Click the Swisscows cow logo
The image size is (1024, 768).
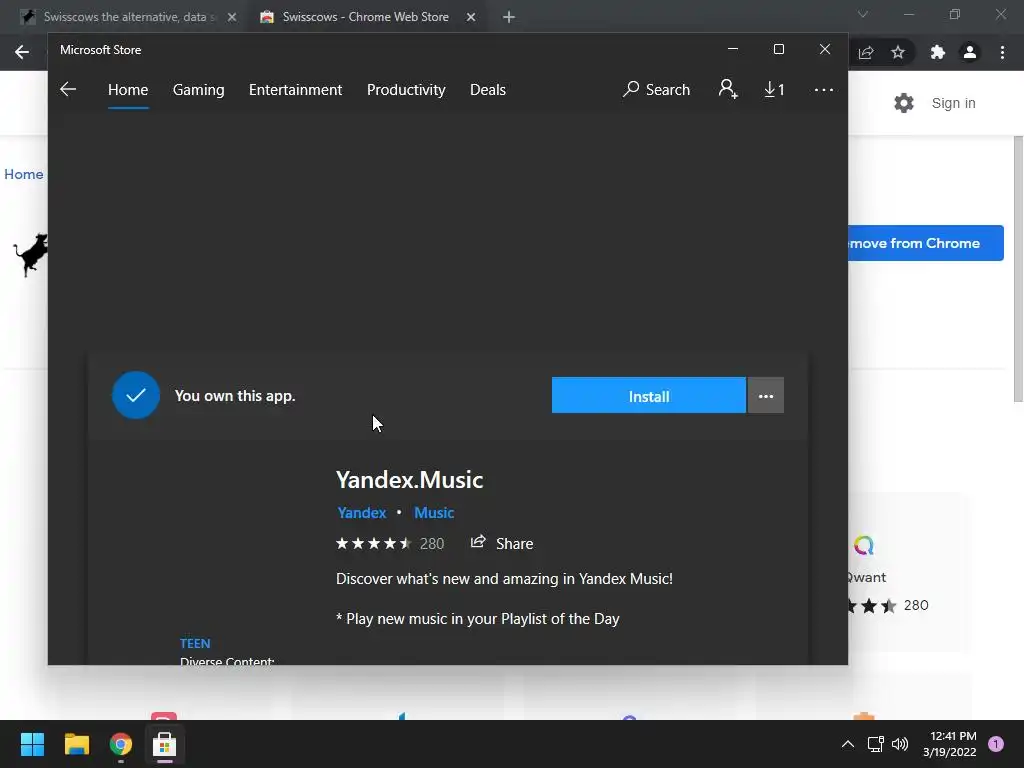(31, 254)
